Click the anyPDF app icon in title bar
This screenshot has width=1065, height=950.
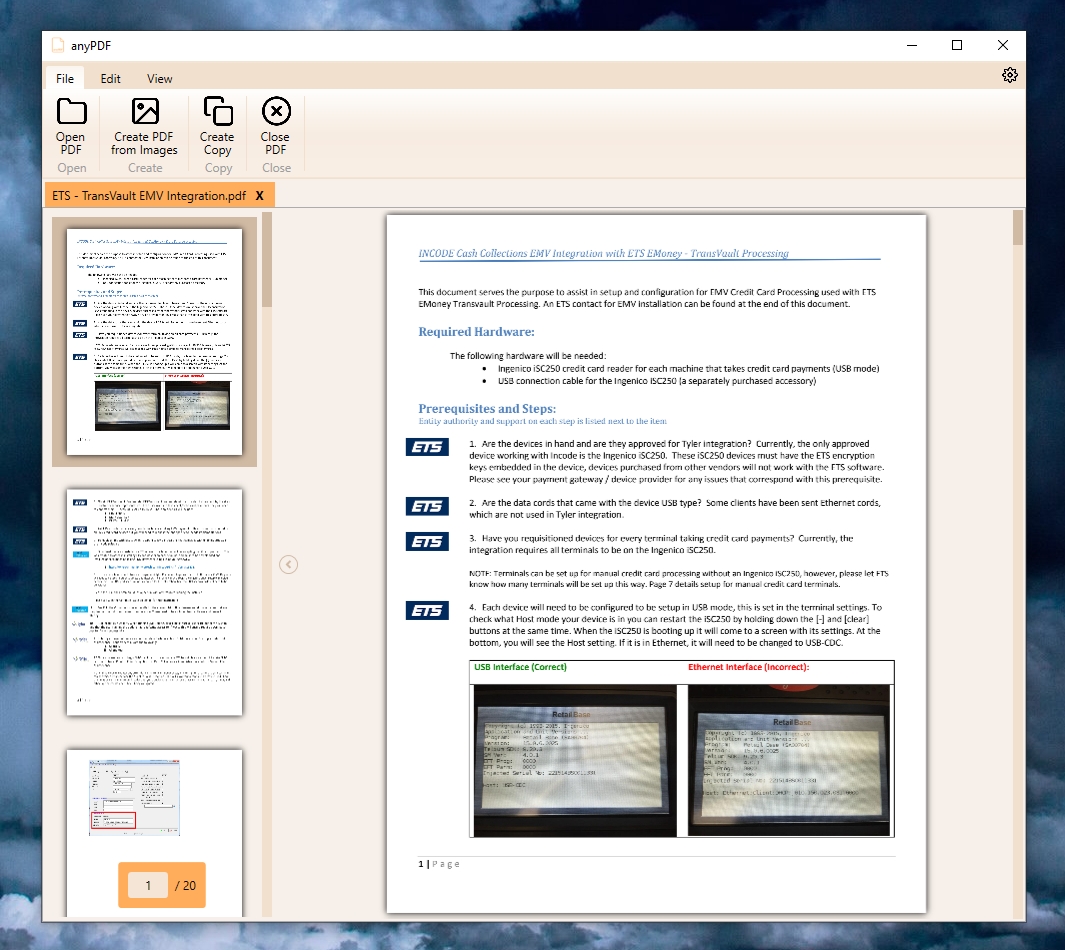coord(58,45)
